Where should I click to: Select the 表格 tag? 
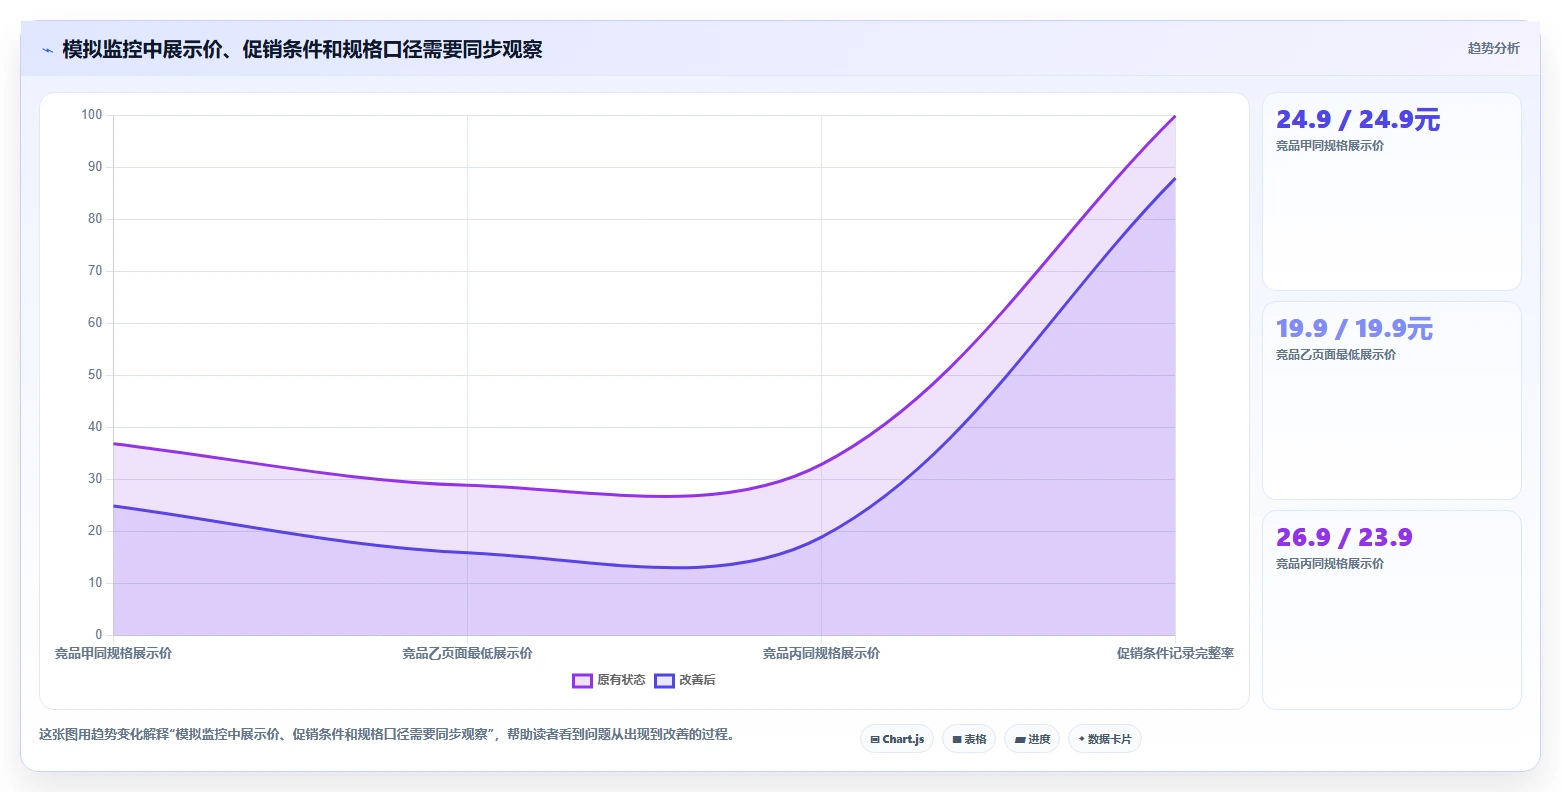coord(969,739)
